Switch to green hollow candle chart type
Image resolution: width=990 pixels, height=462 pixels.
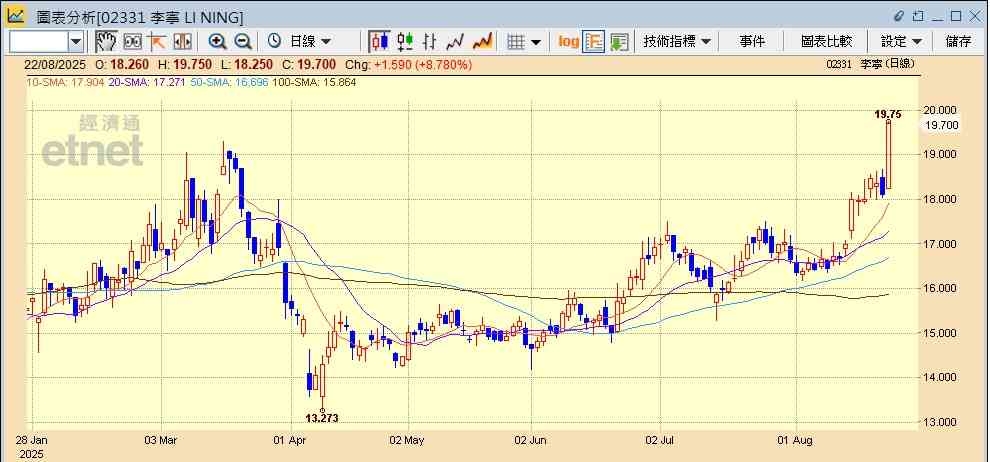point(405,42)
